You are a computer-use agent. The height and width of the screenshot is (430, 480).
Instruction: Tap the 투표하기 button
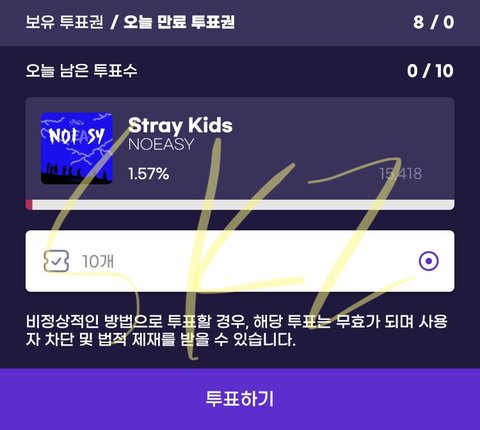240,399
